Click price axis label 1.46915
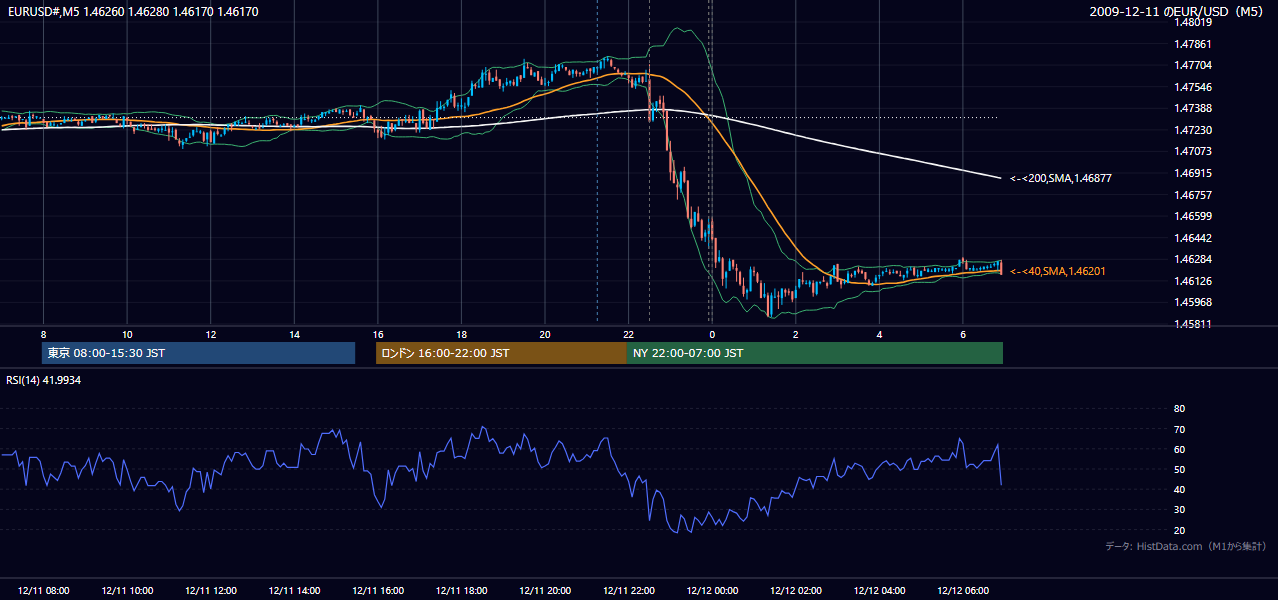1278x600 pixels. [x=1194, y=173]
